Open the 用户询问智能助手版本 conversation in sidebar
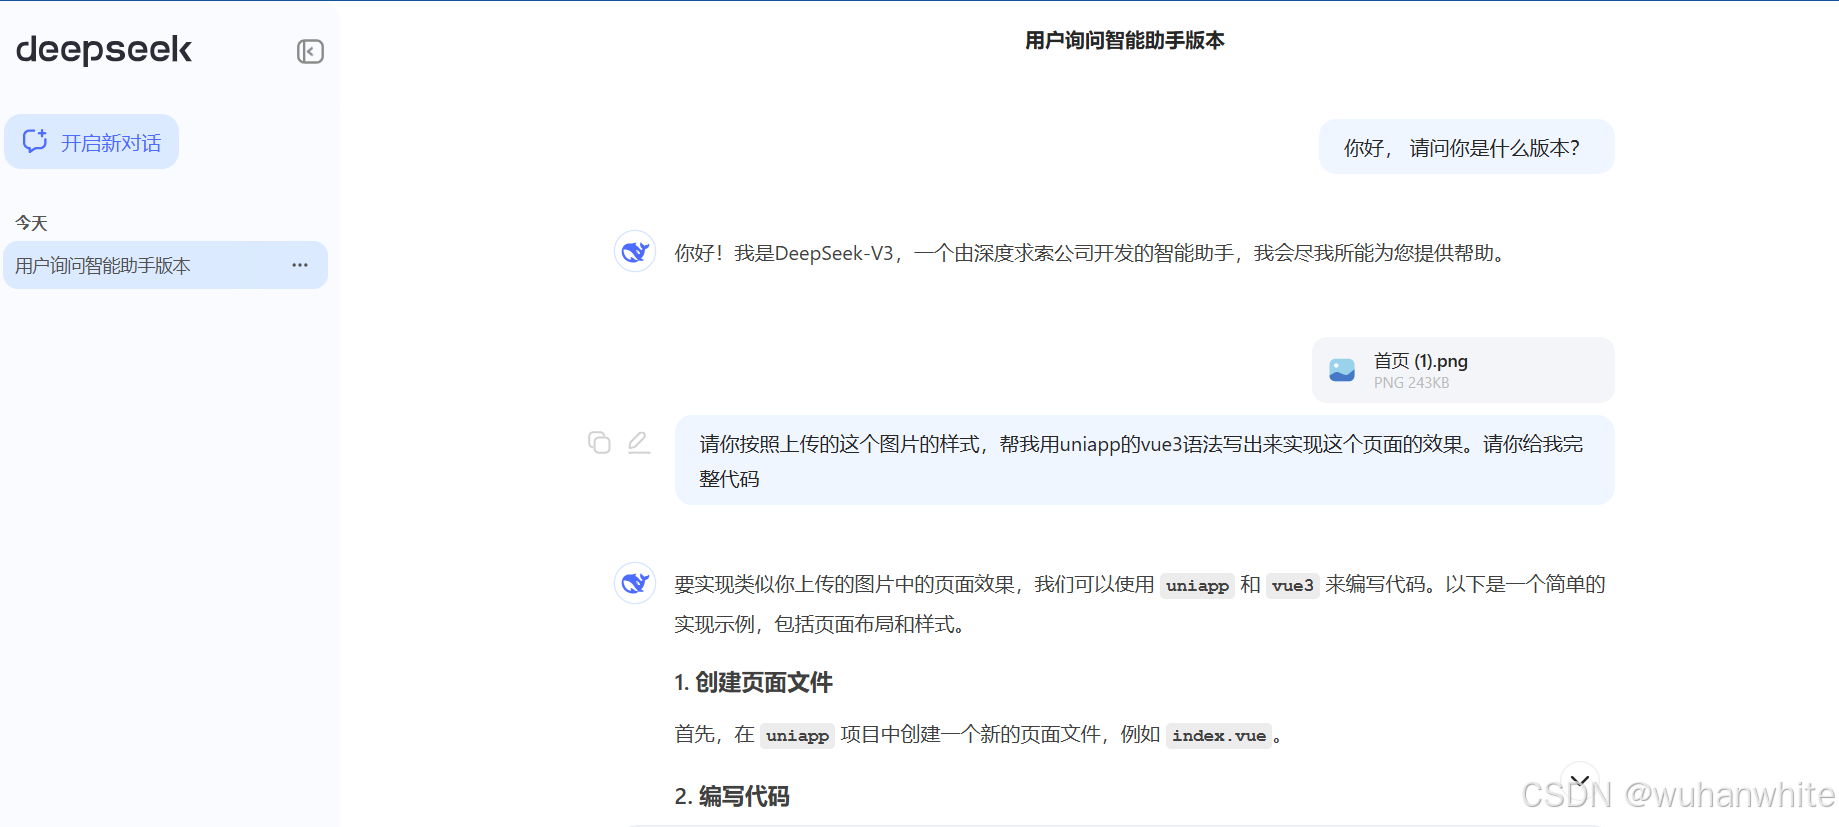1839x827 pixels. pos(166,265)
